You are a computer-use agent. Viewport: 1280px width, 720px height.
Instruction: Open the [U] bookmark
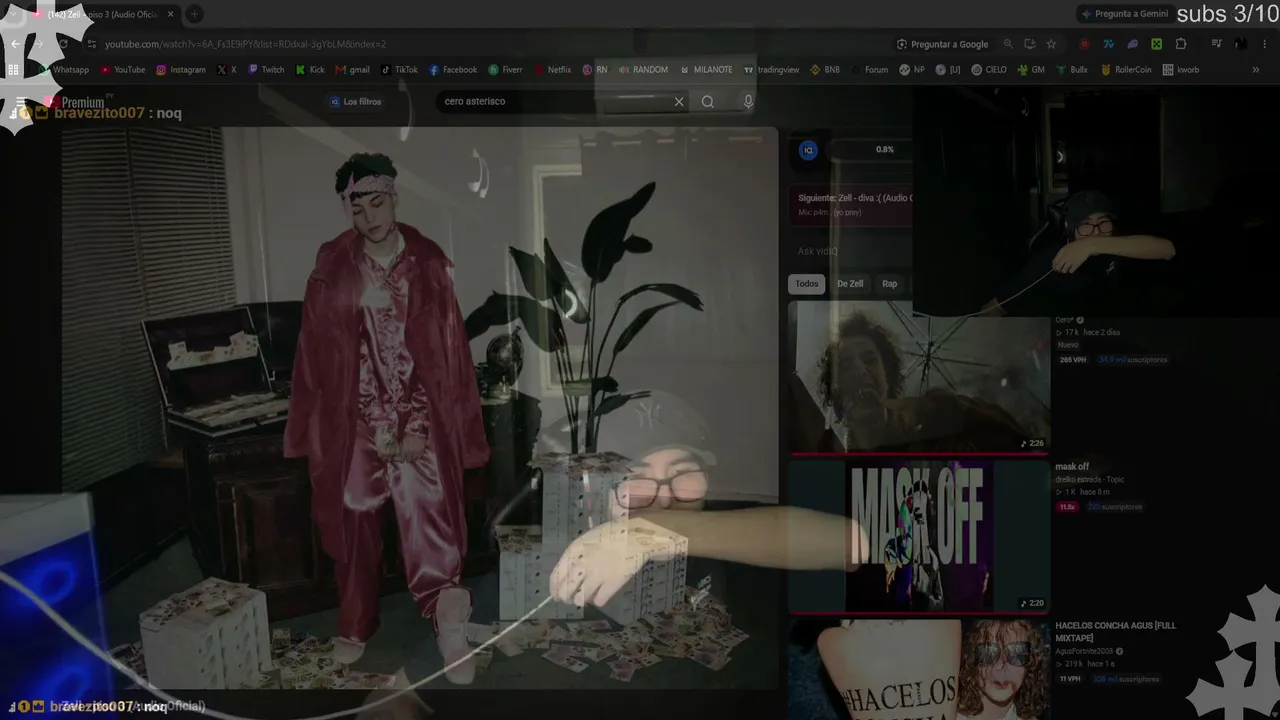click(948, 70)
